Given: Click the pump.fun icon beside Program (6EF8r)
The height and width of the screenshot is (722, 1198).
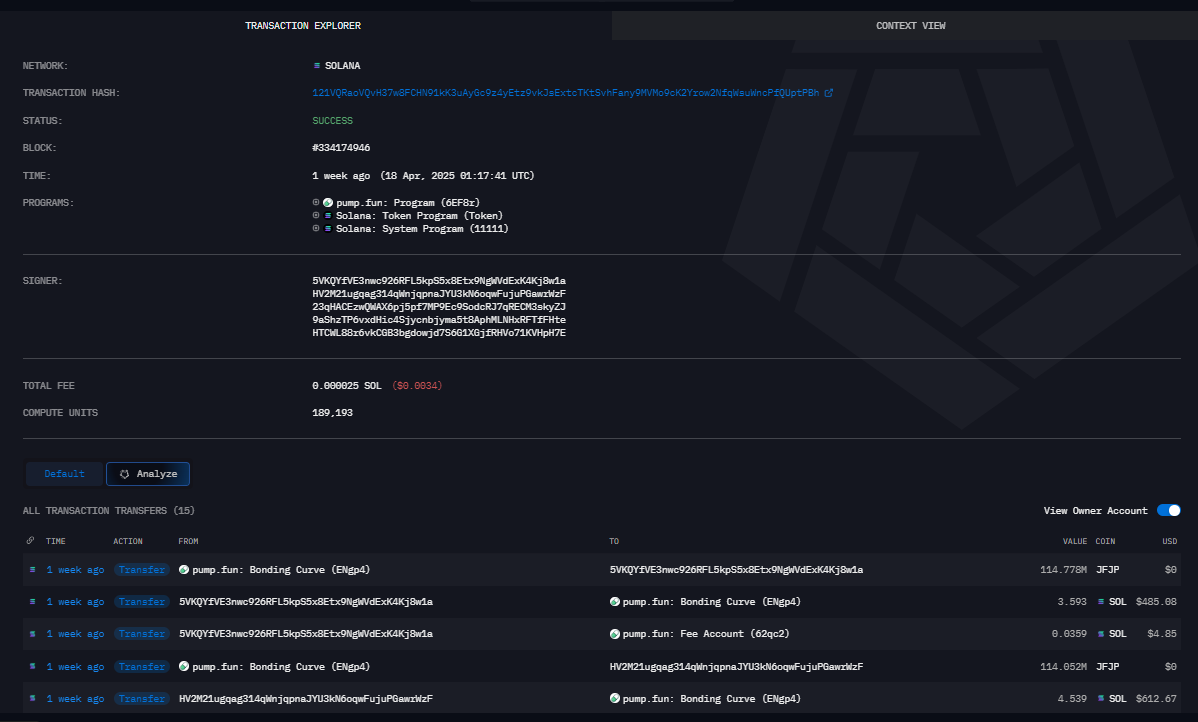Looking at the screenshot, I should click(x=328, y=202).
